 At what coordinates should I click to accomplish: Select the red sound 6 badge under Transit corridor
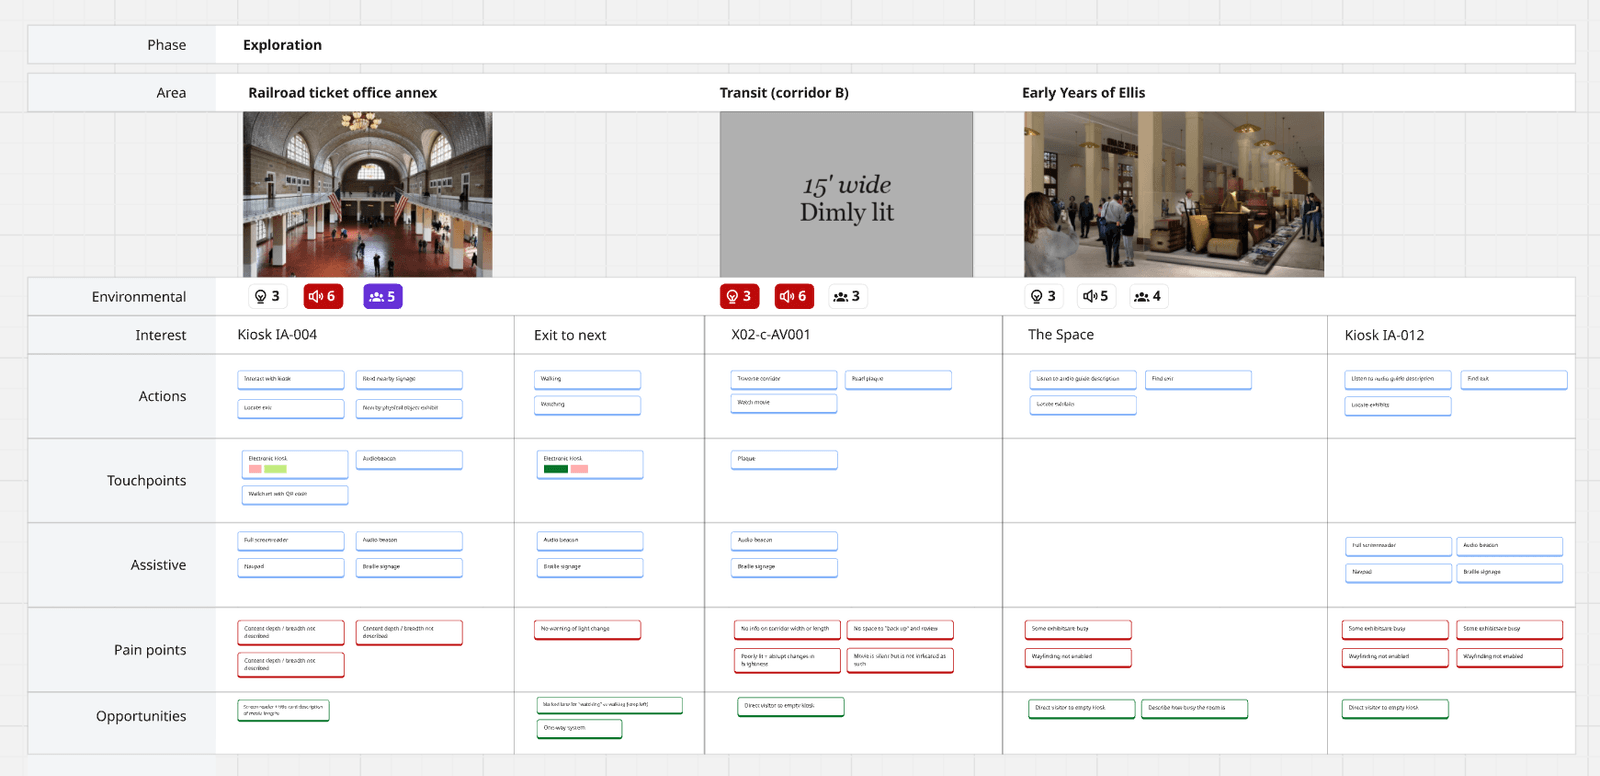794,296
